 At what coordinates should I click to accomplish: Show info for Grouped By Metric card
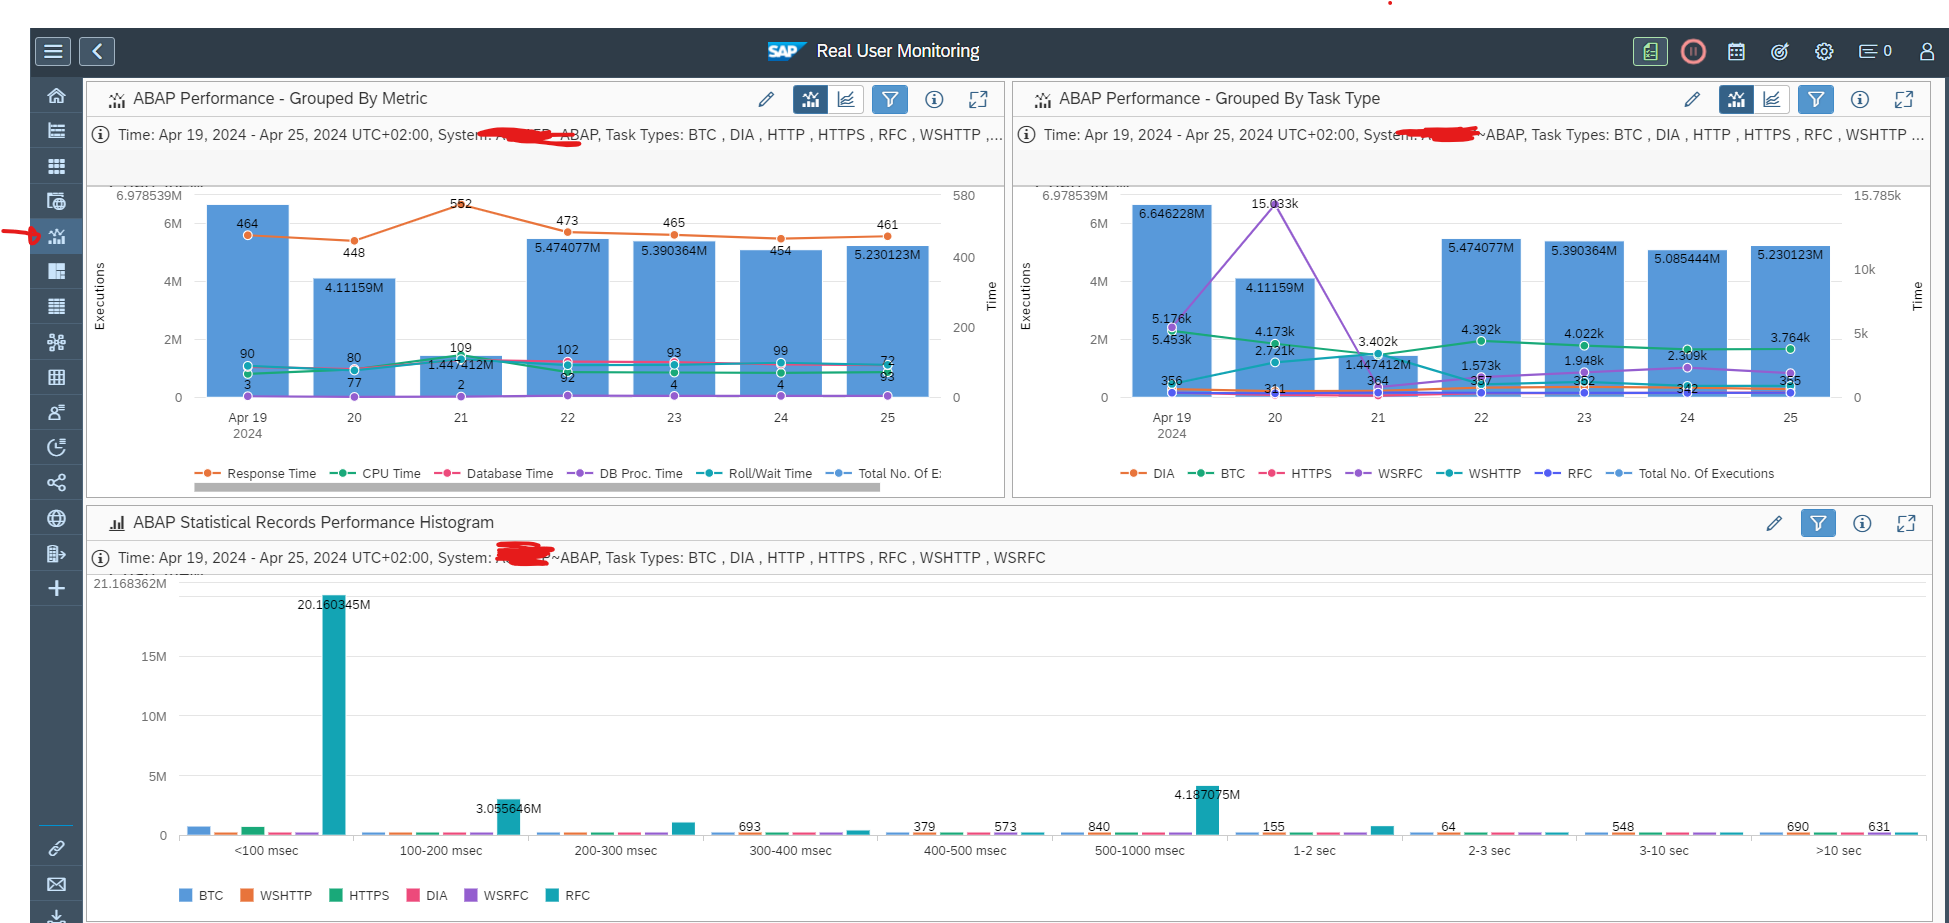pos(934,99)
